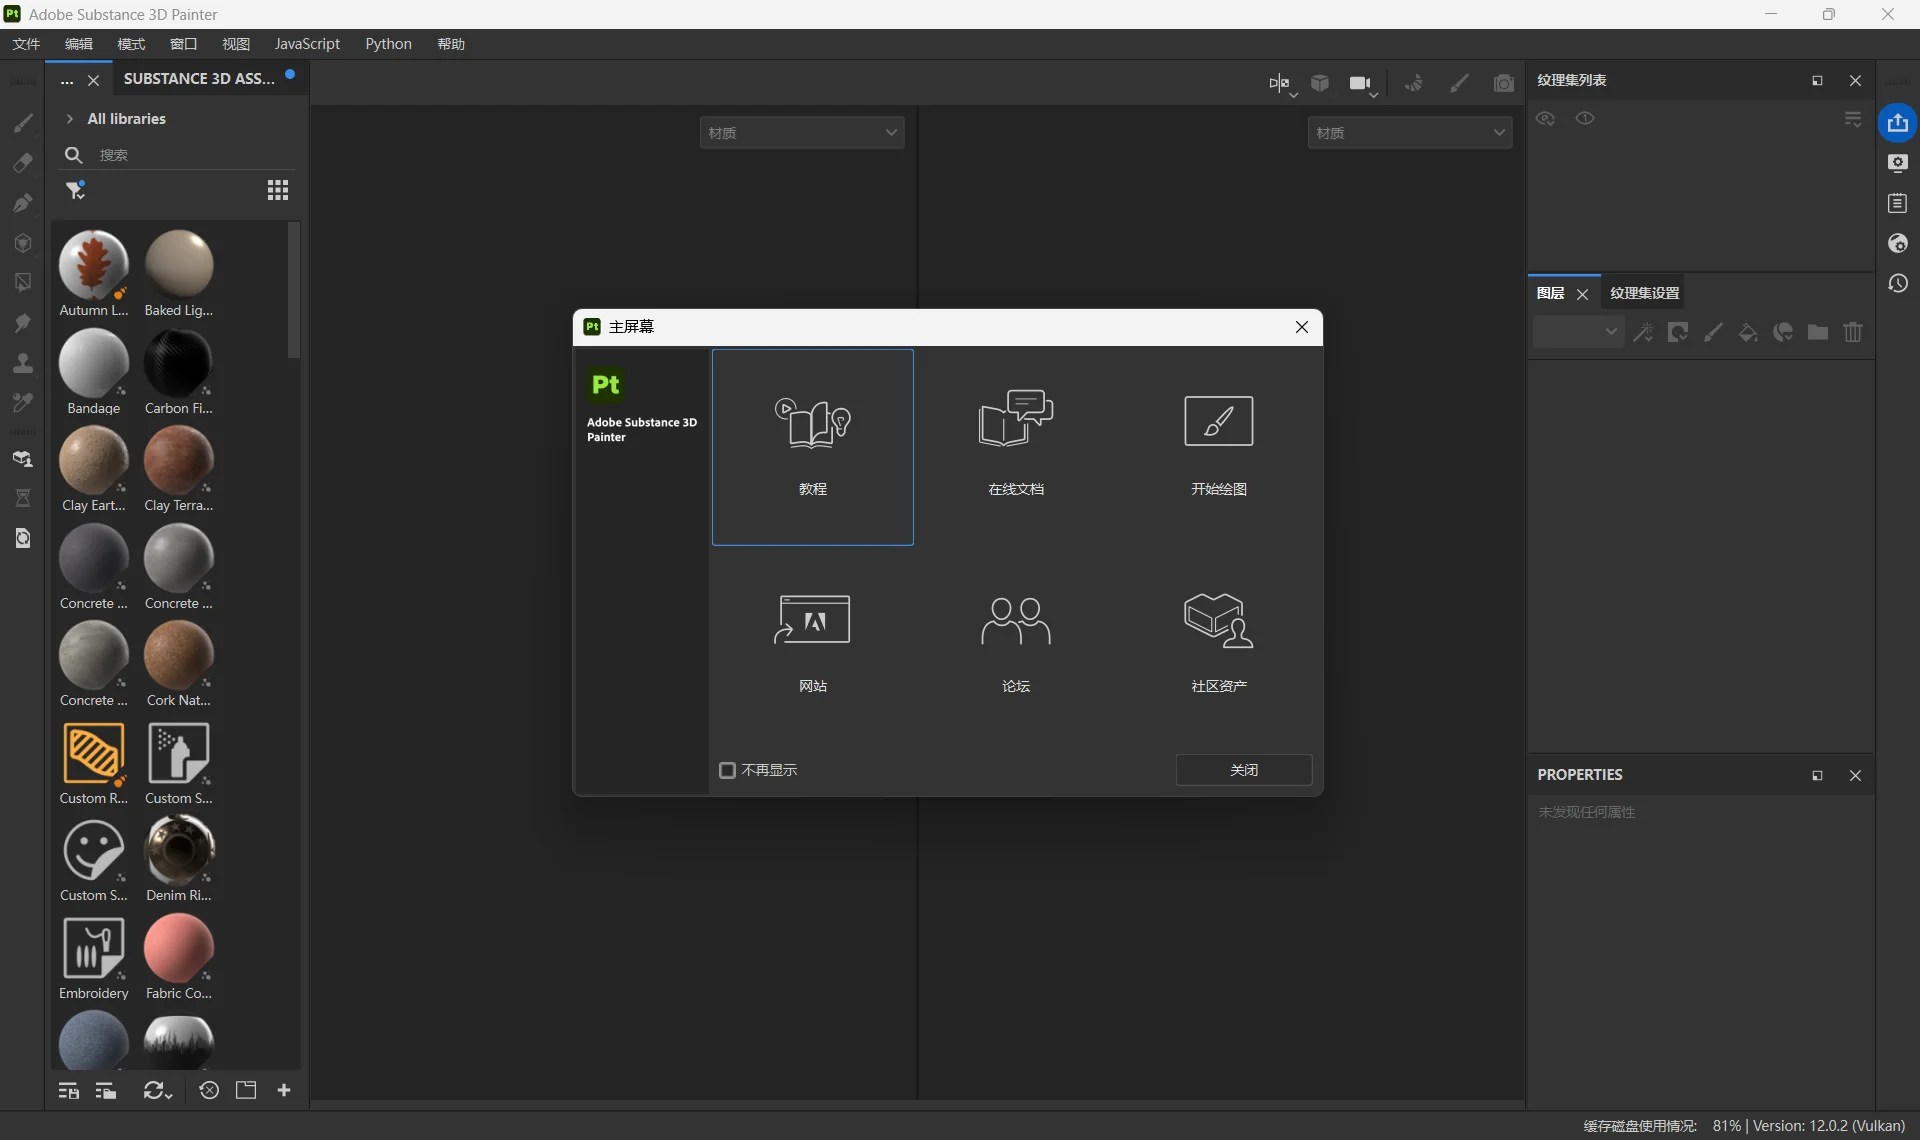Open 教程 tile in home screen
The height and width of the screenshot is (1140, 1920).
click(x=813, y=447)
